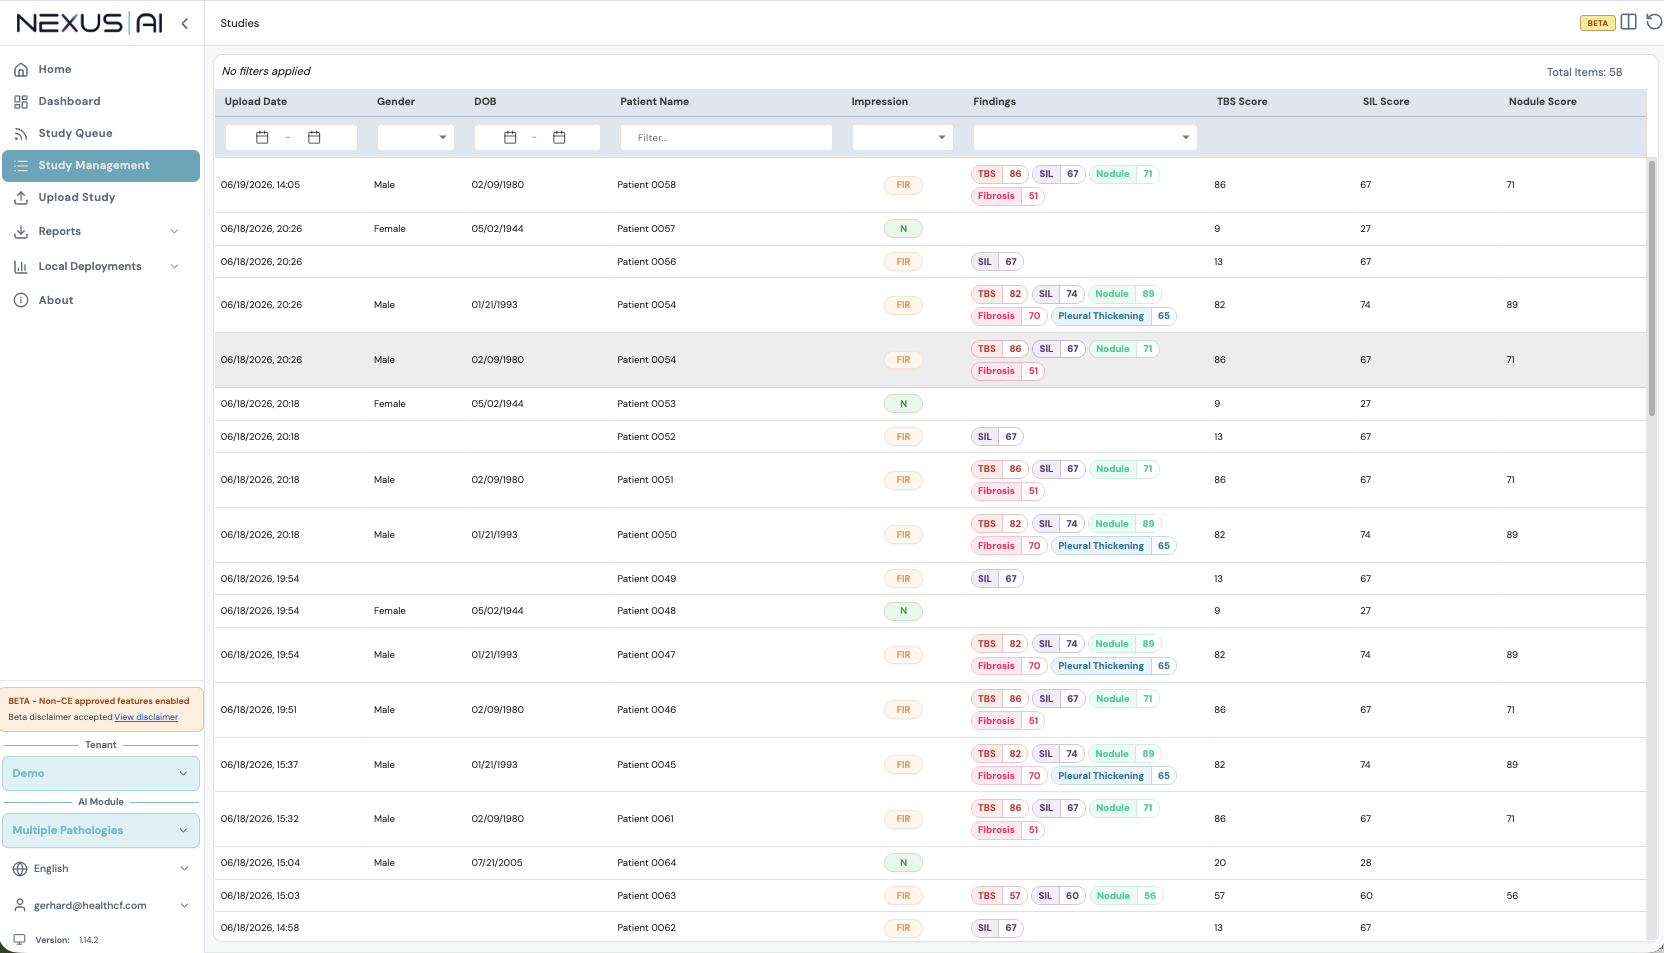Expand the gerhard@healthcf.com account menu

[x=101, y=906]
